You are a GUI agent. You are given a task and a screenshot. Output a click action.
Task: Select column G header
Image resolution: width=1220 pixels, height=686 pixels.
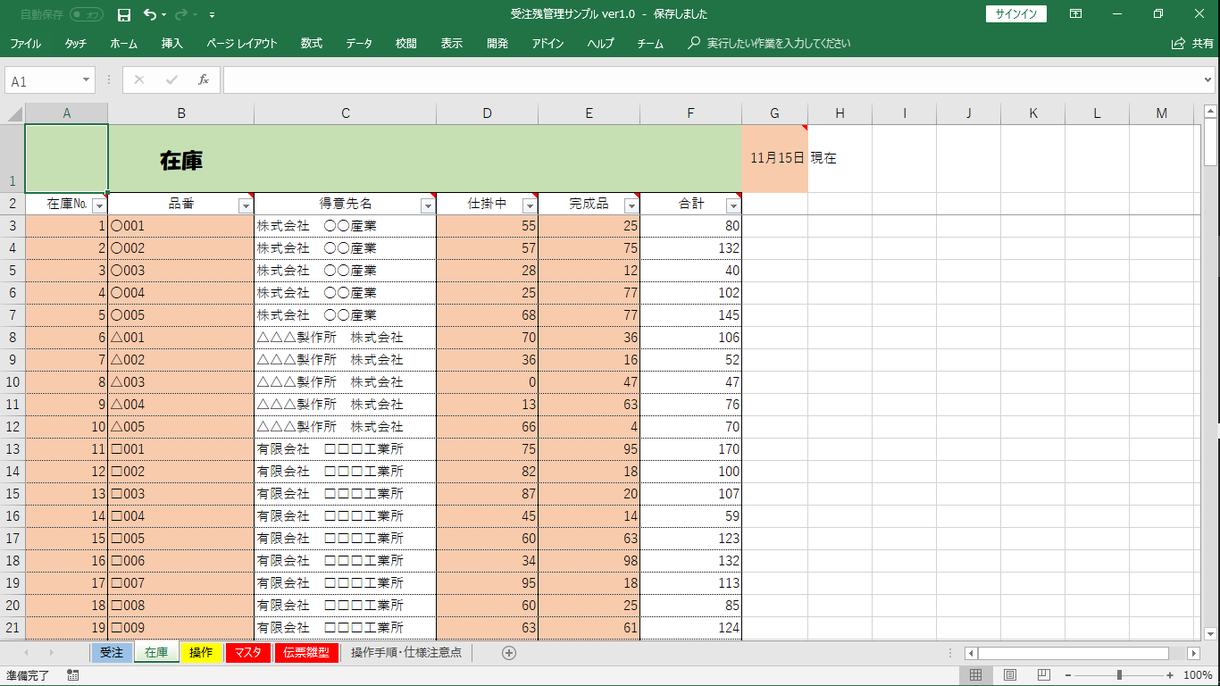point(775,113)
